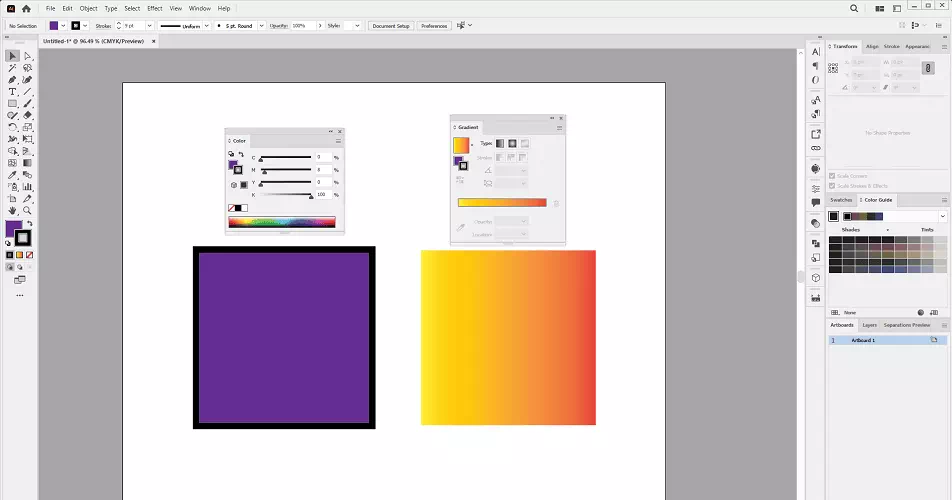This screenshot has height=500, width=952.
Task: Open fill color dropdown in control bar
Action: 63,25
